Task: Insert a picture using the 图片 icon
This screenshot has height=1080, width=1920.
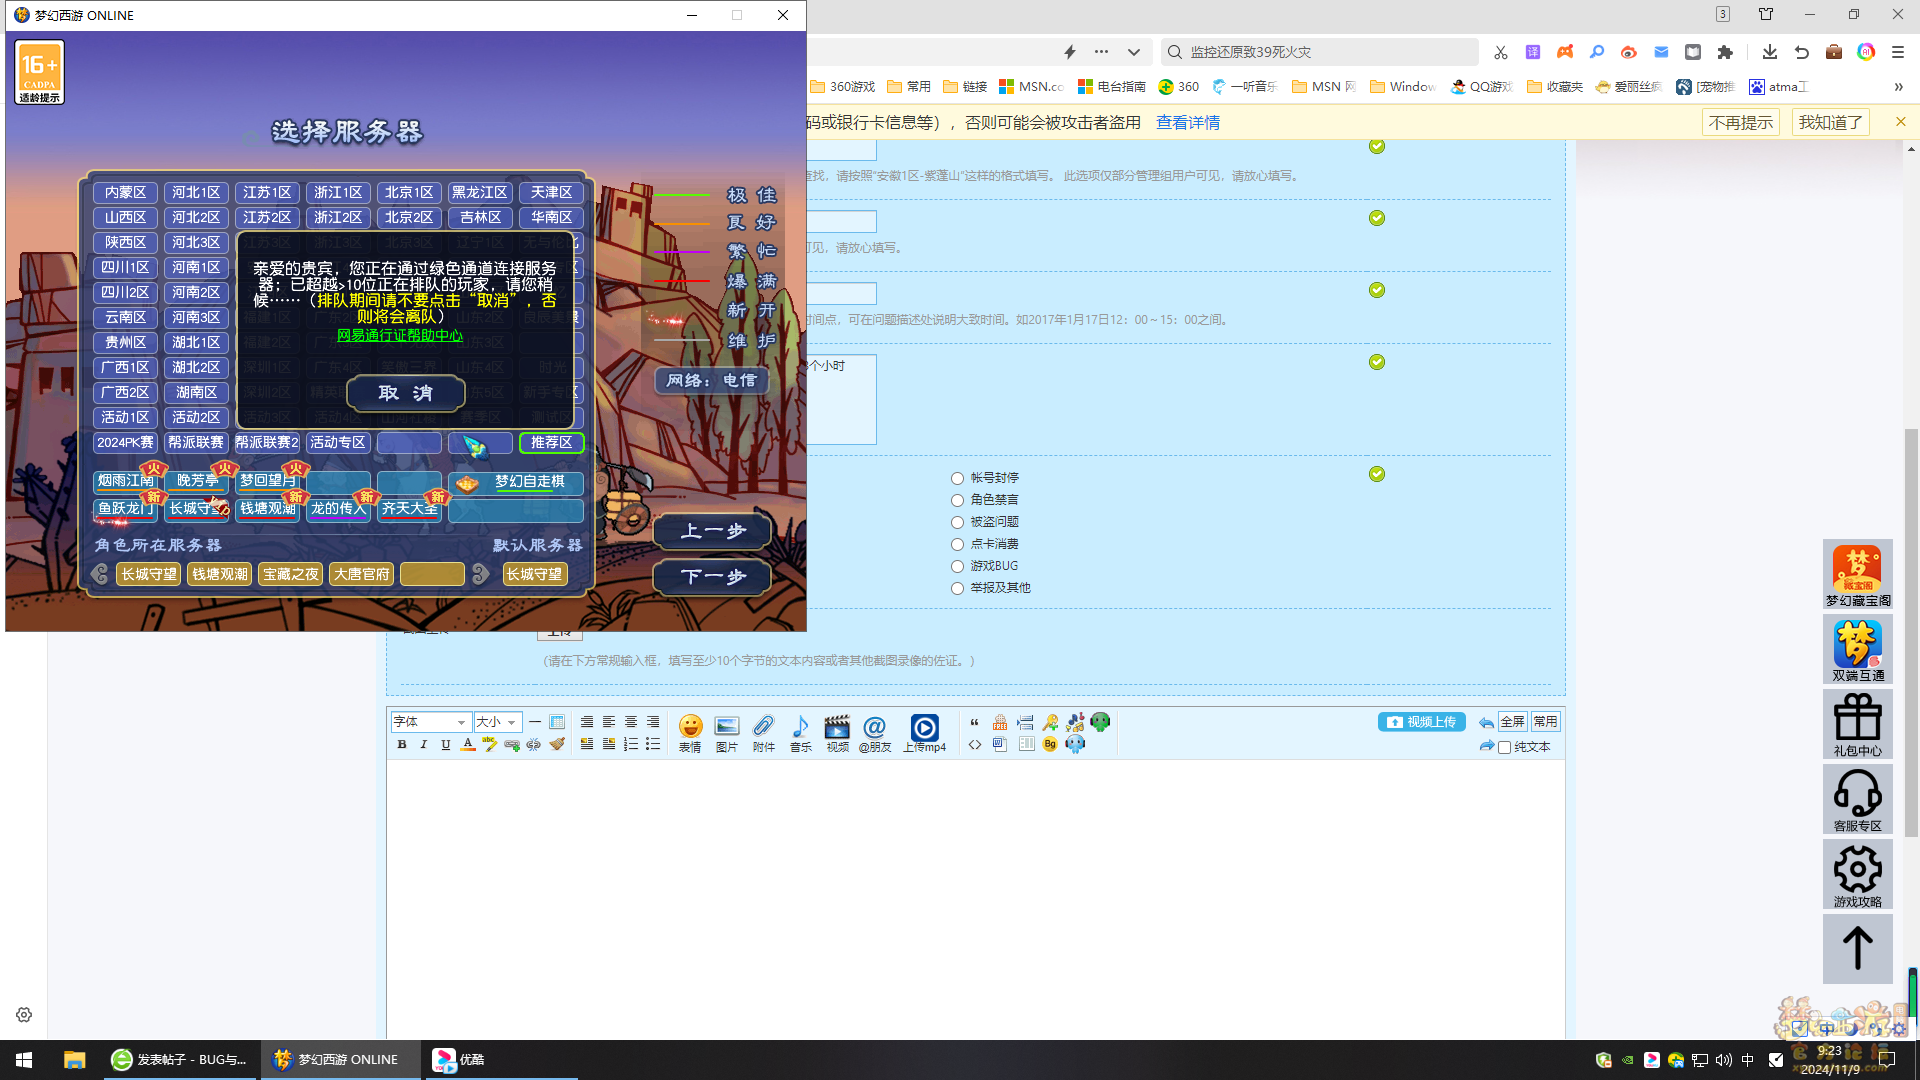Action: [727, 733]
